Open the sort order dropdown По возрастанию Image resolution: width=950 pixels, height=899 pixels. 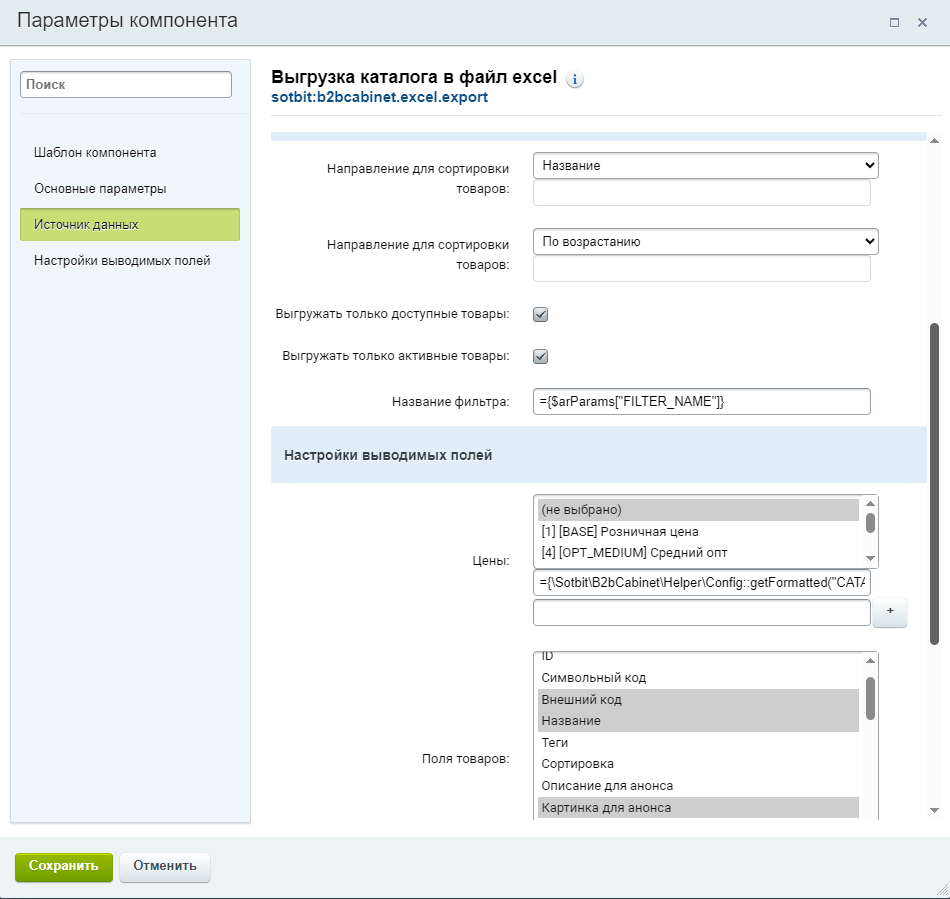tap(706, 242)
